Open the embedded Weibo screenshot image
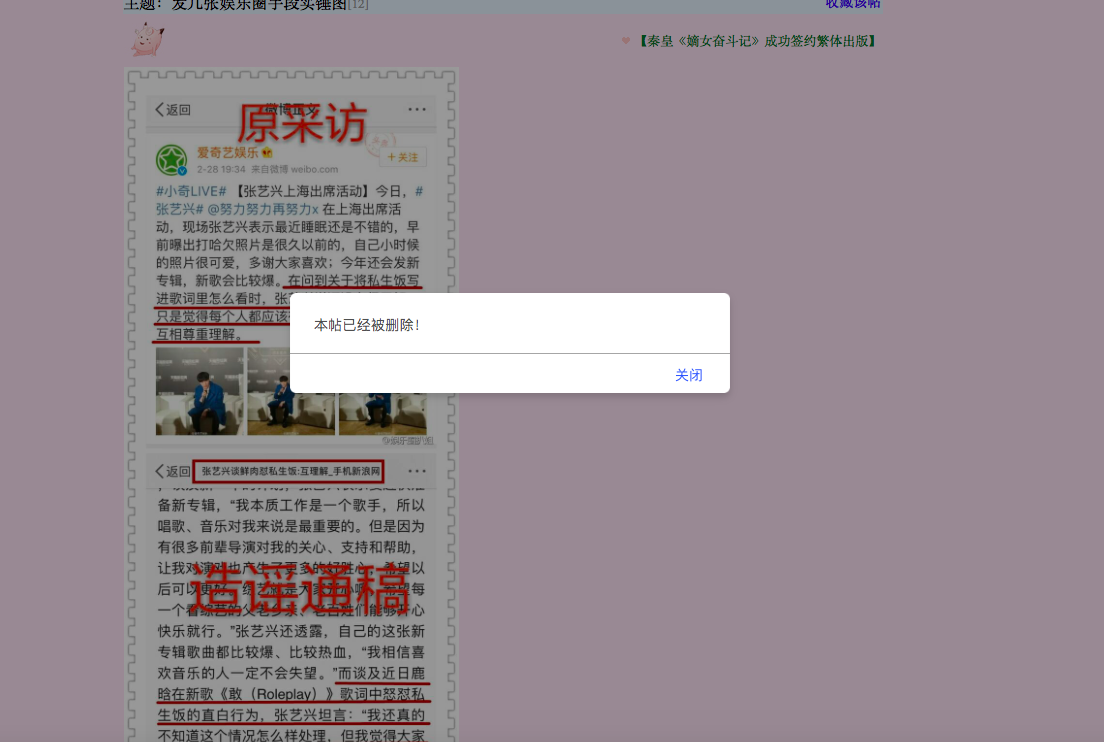This screenshot has width=1104, height=742. point(291,405)
